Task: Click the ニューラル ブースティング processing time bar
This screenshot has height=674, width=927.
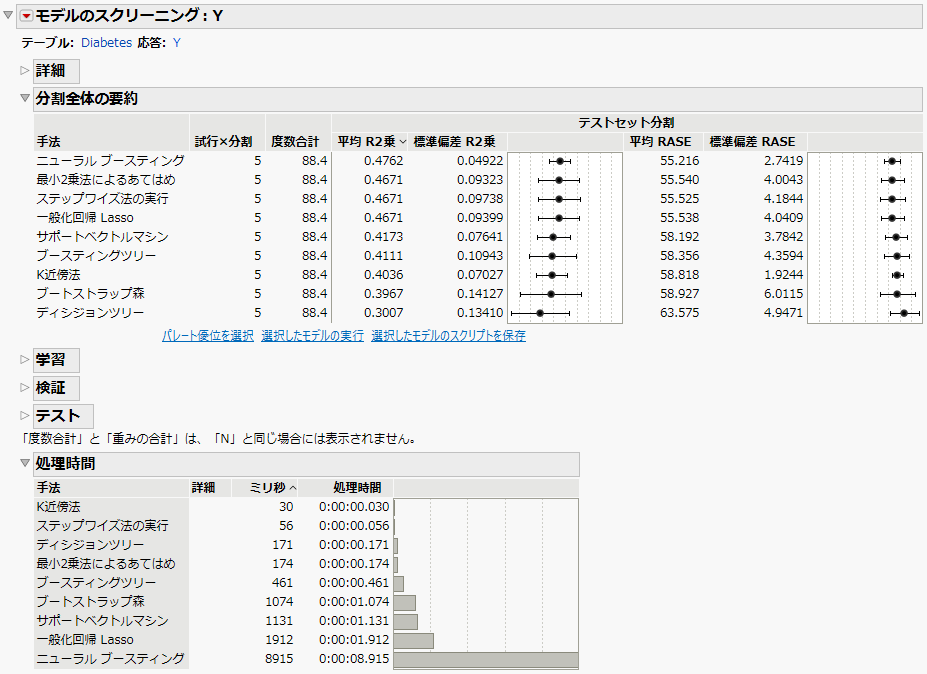Action: [486, 660]
